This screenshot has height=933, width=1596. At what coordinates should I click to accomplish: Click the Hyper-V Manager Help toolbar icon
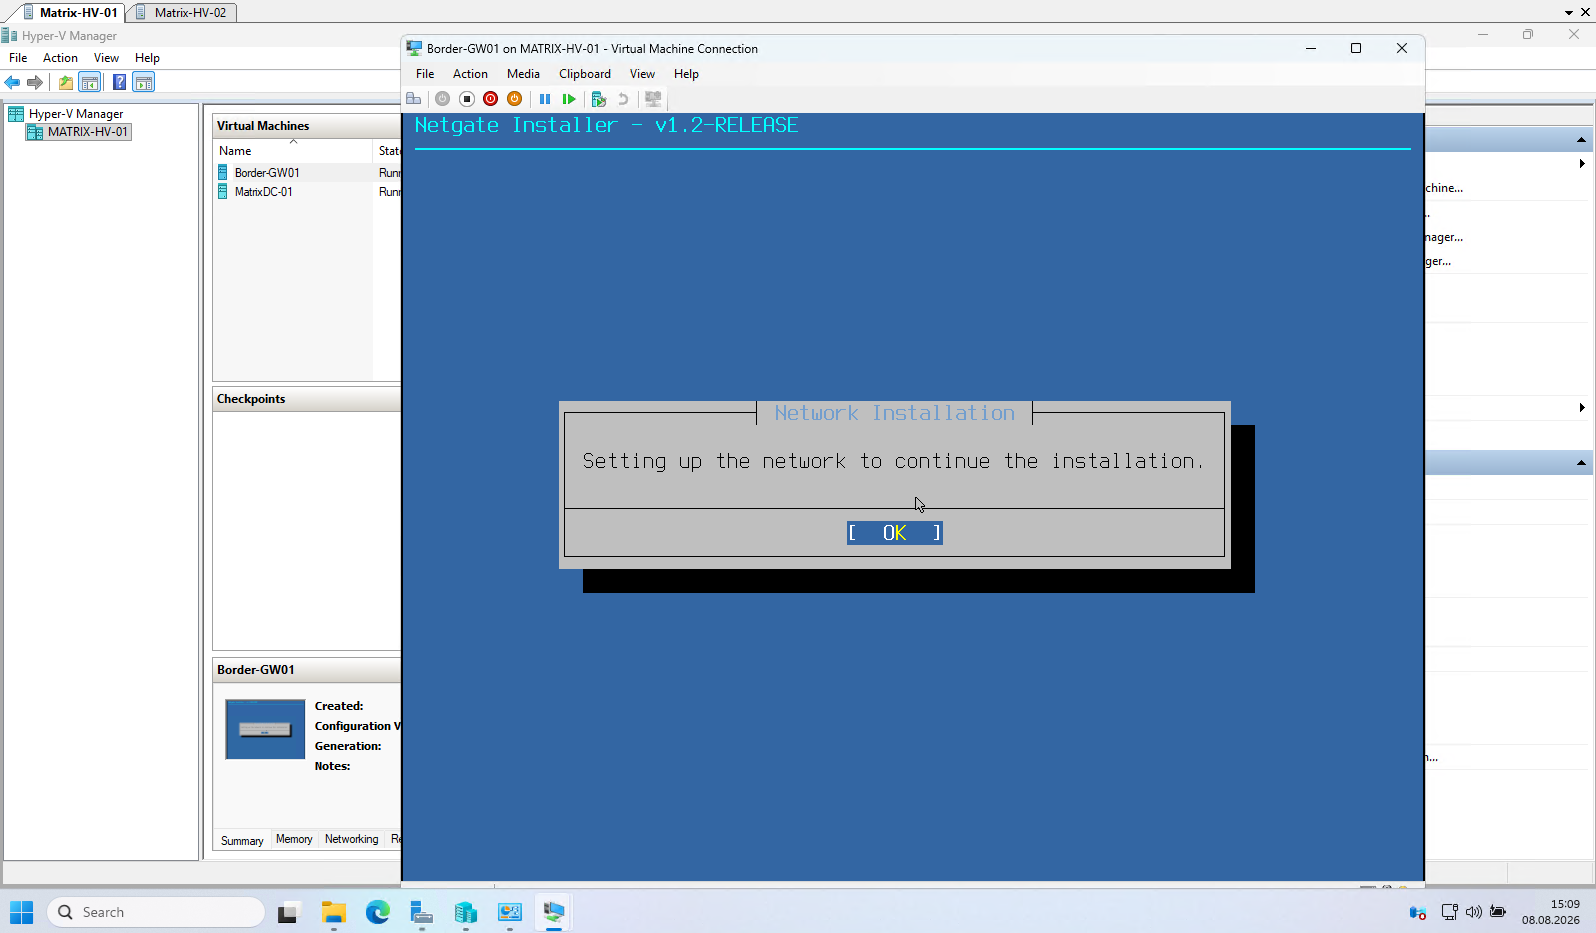(x=120, y=82)
